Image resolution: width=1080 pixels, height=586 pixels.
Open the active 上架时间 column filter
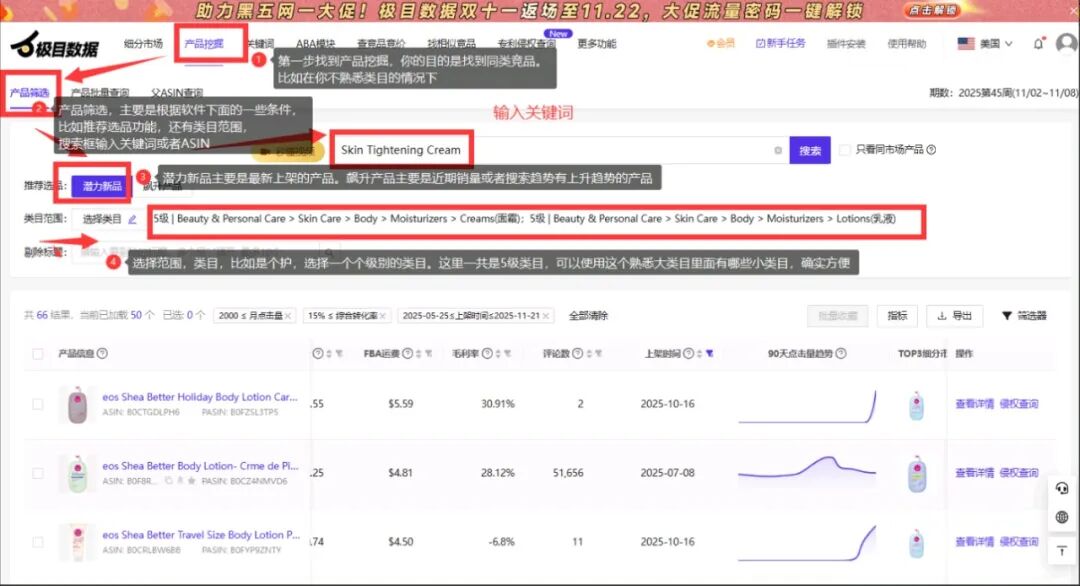click(x=709, y=353)
